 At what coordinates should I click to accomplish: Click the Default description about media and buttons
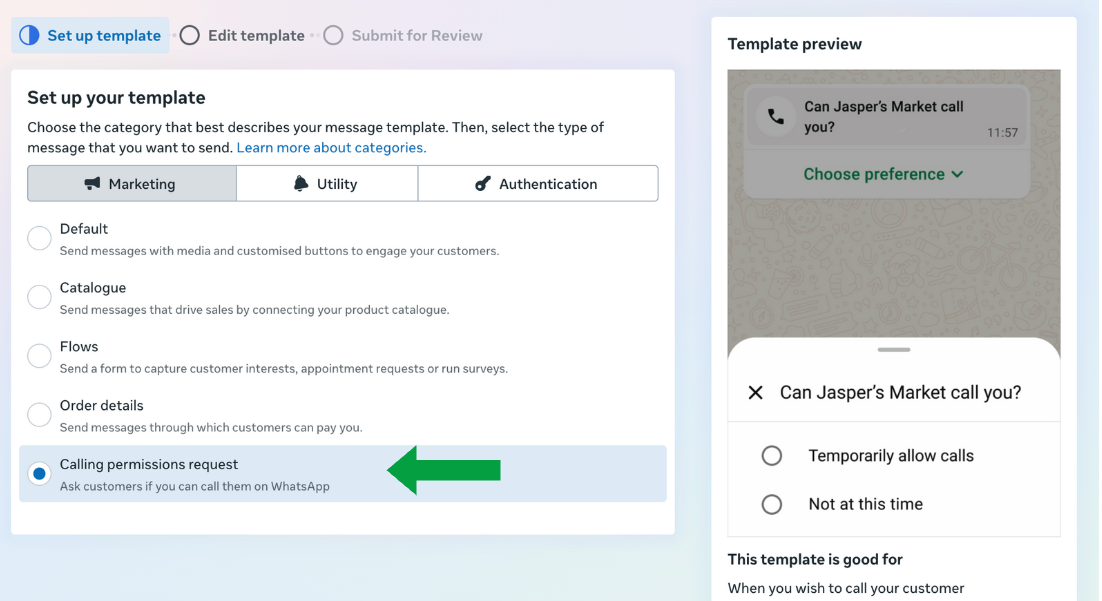[279, 250]
